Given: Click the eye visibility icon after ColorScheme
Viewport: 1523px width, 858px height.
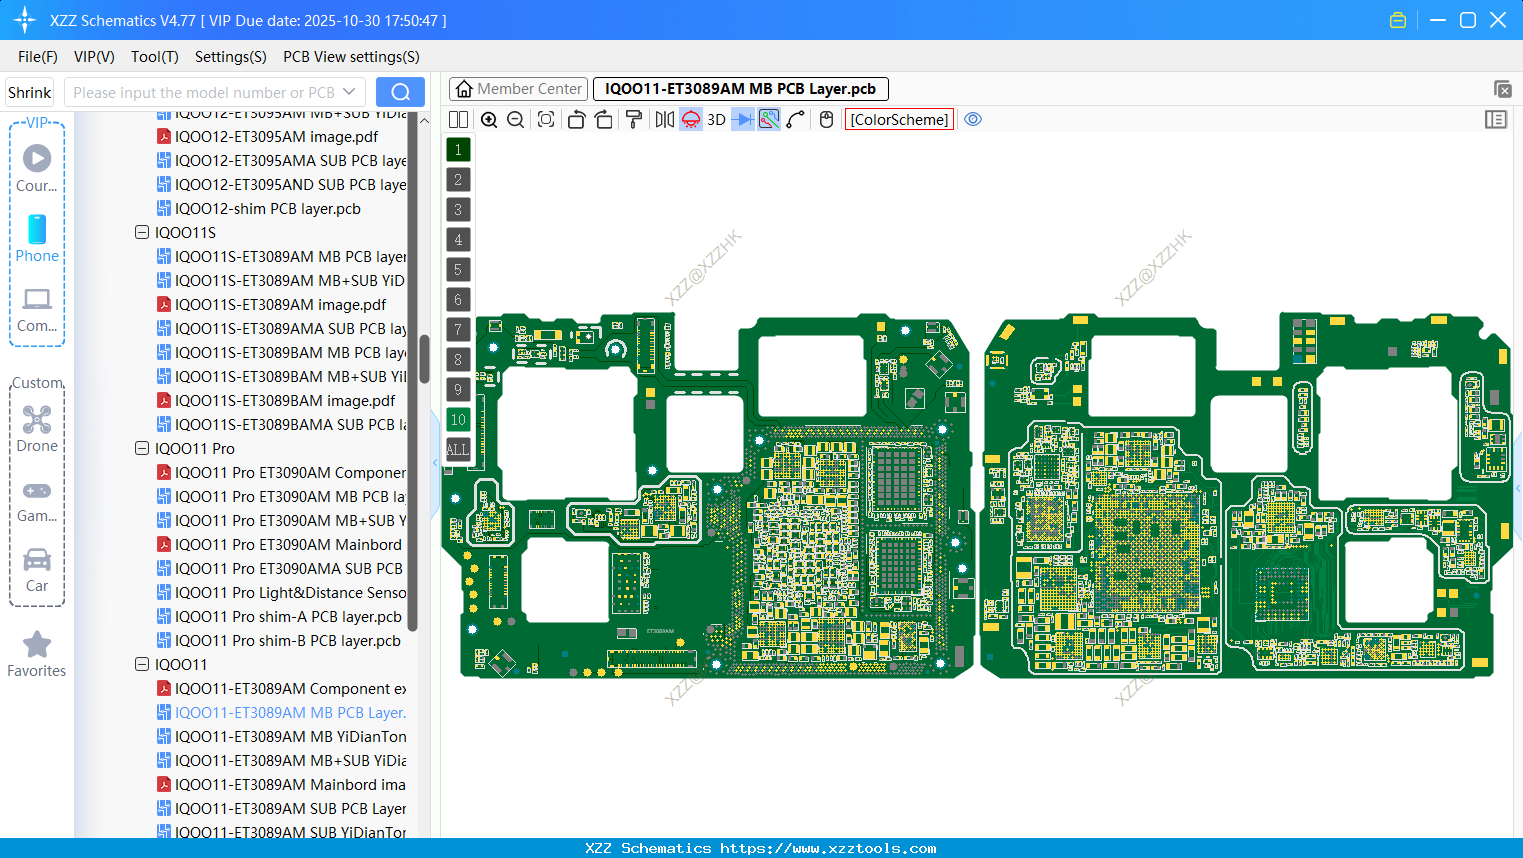Looking at the screenshot, I should [973, 119].
